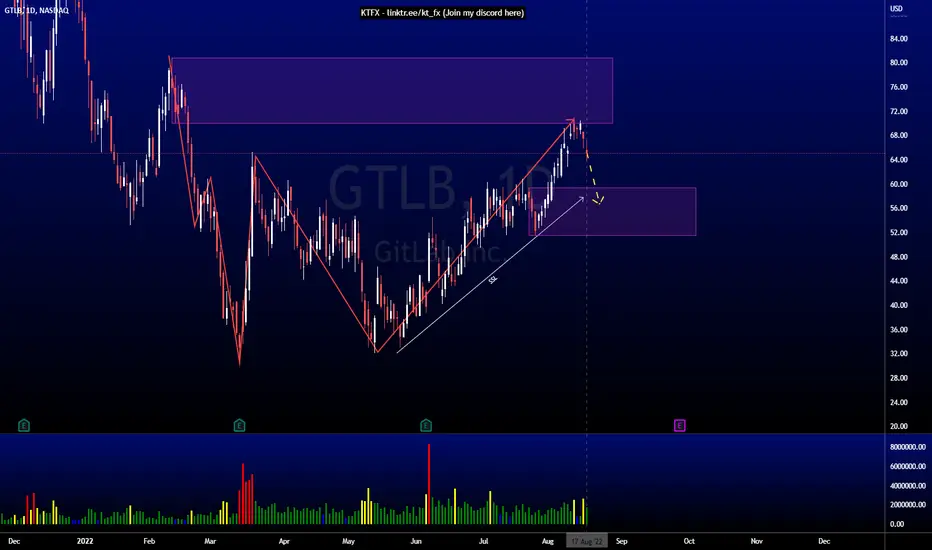Click the Jun label on time axis

pyautogui.click(x=416, y=541)
